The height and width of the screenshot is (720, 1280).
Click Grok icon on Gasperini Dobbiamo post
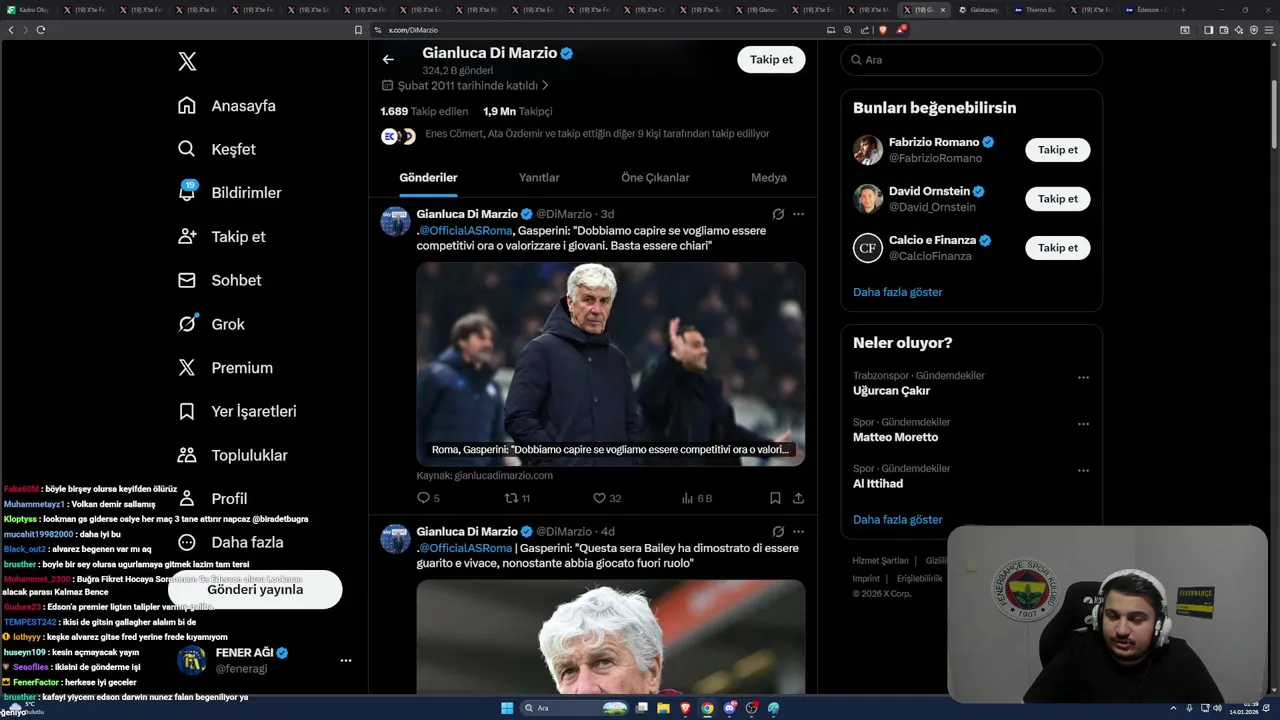tap(778, 214)
